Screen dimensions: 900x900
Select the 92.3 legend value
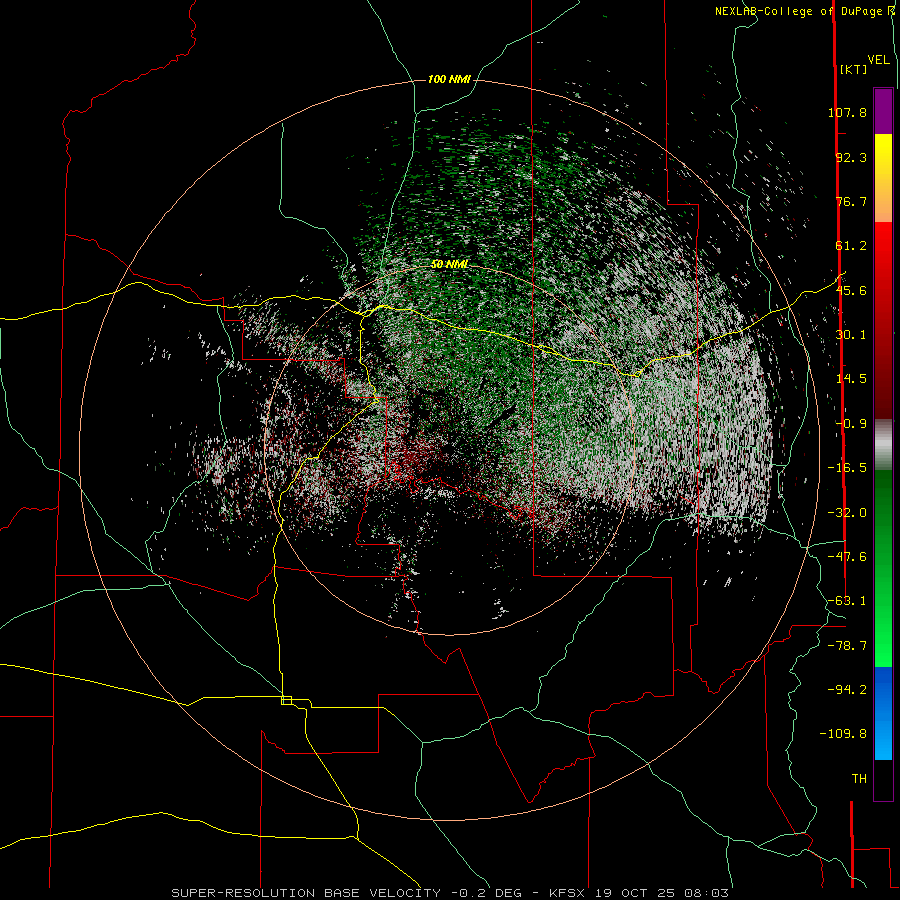click(x=851, y=157)
